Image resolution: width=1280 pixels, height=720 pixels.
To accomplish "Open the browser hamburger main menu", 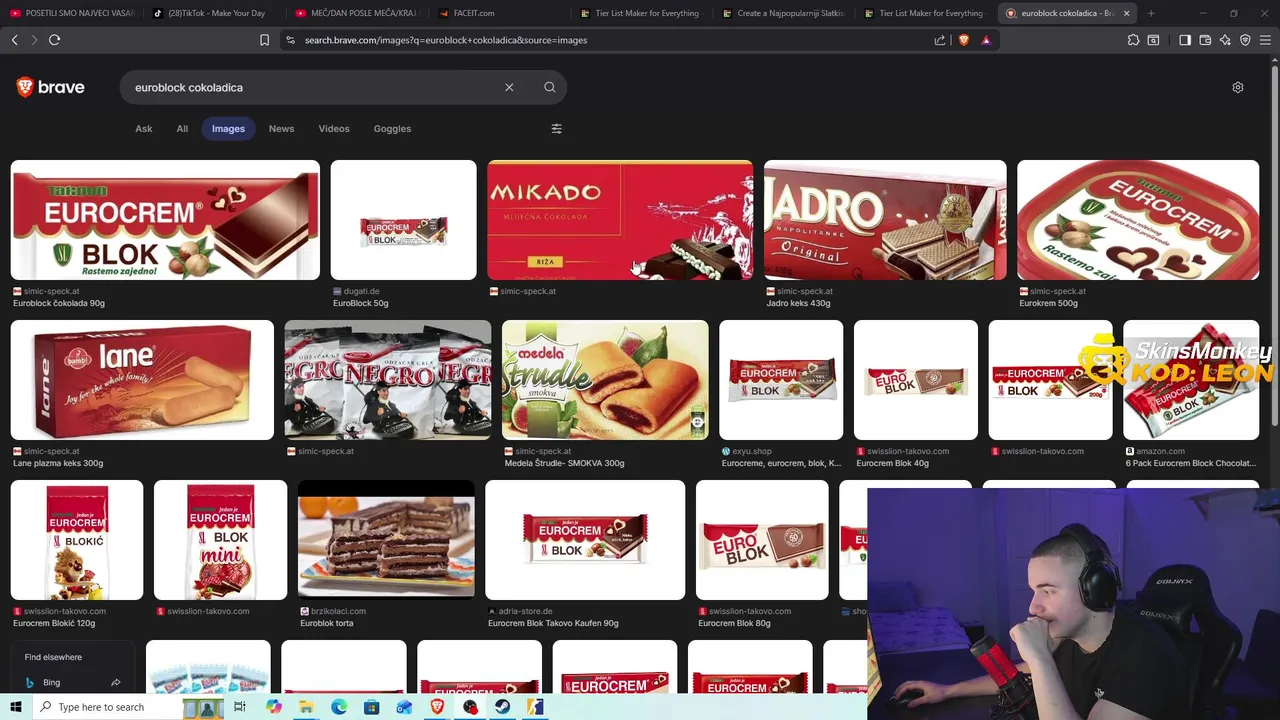I will pos(1265,40).
